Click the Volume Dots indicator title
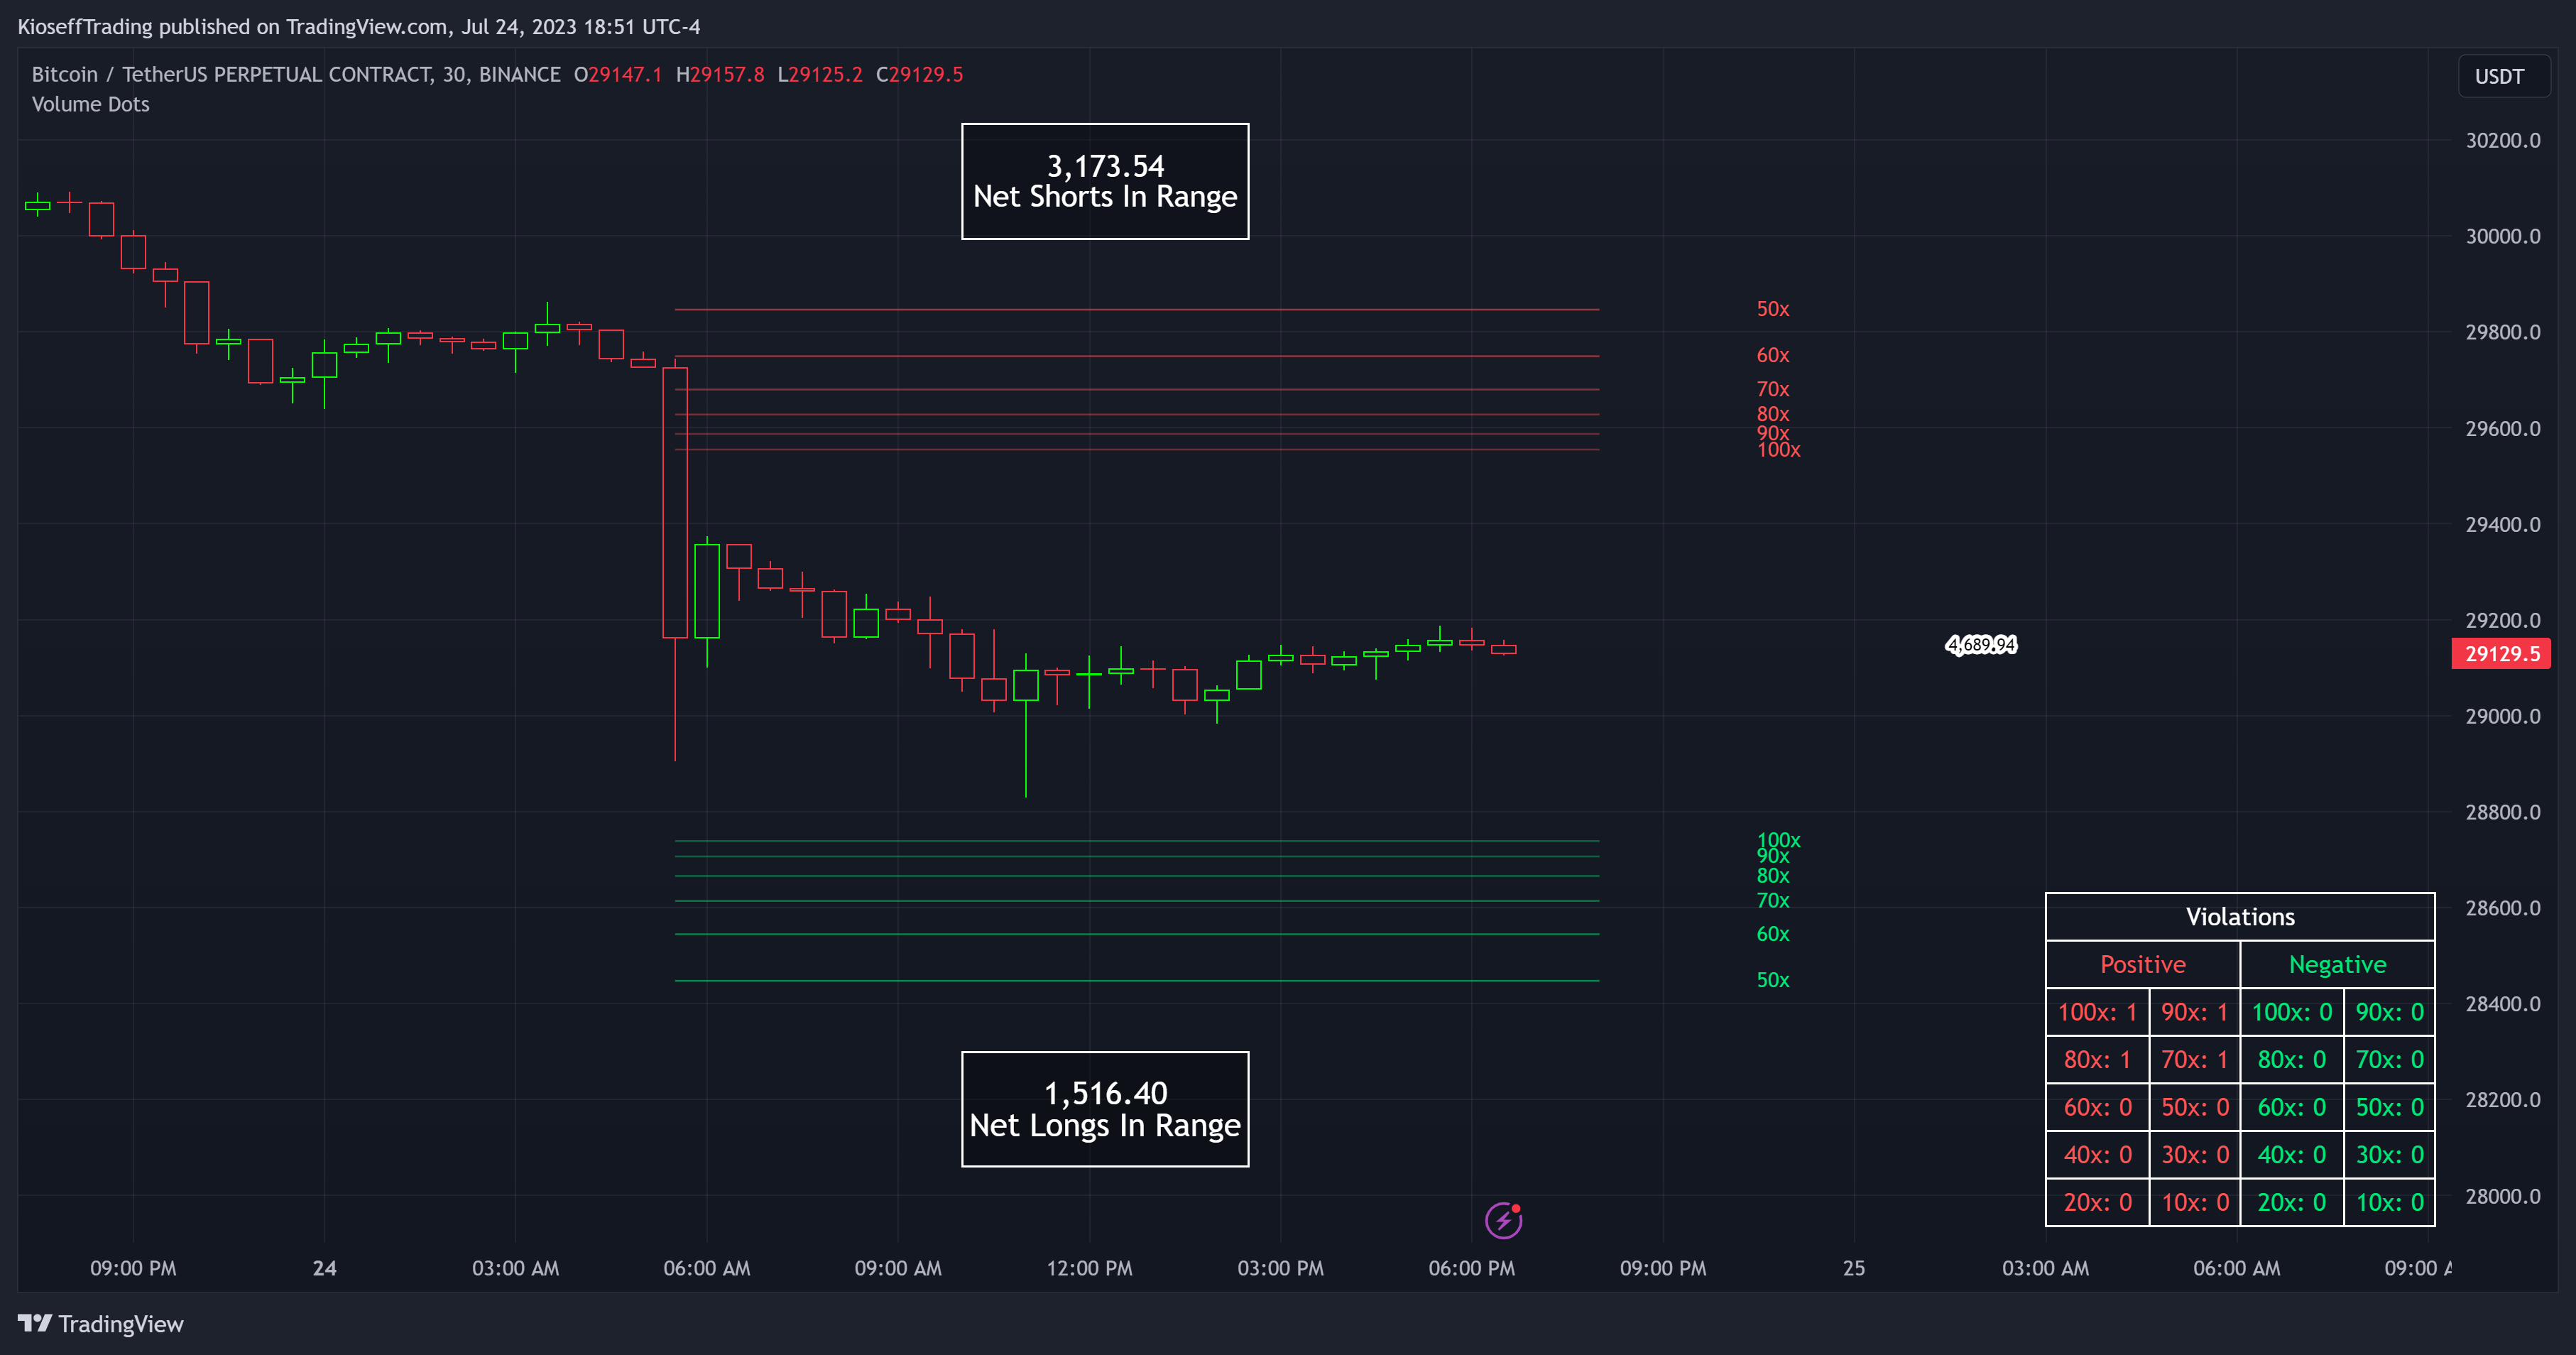 (x=91, y=104)
